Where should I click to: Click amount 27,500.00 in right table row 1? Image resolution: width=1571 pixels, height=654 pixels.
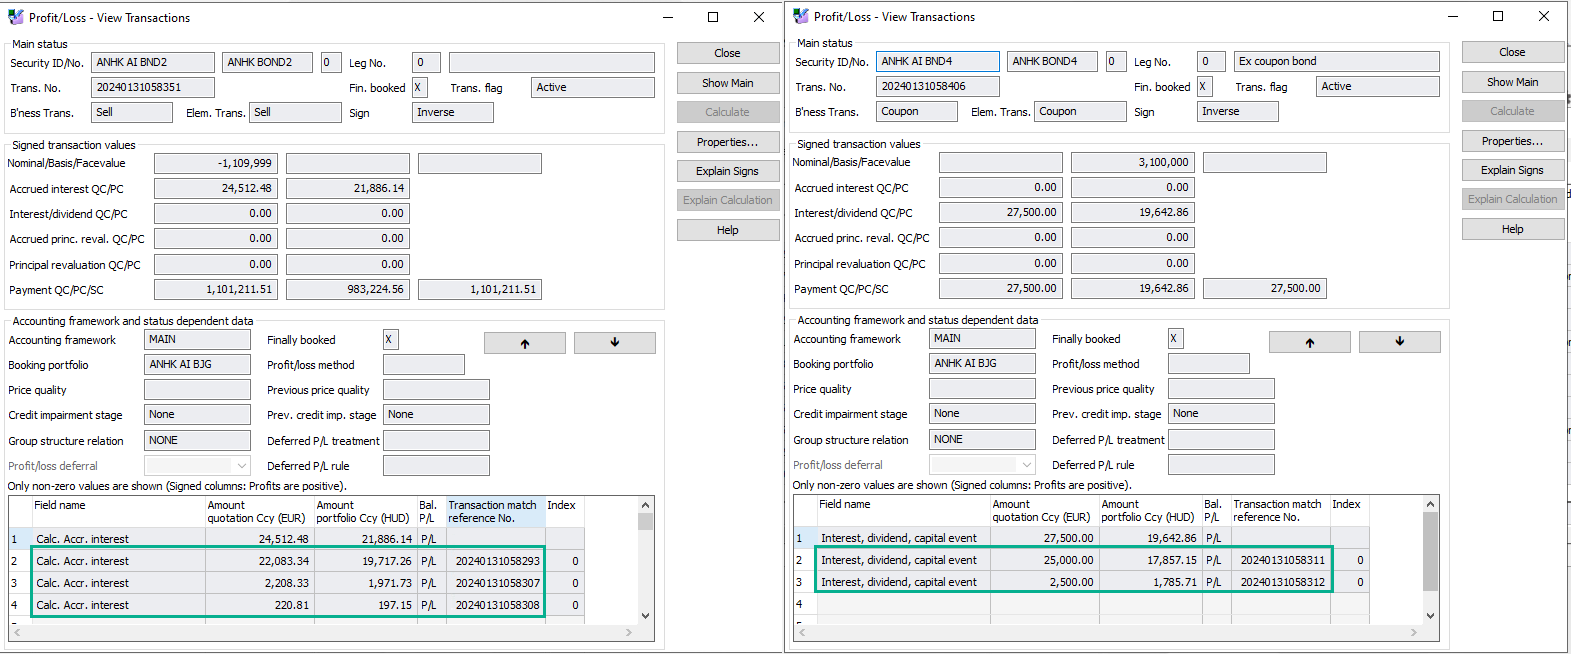click(x=1045, y=538)
